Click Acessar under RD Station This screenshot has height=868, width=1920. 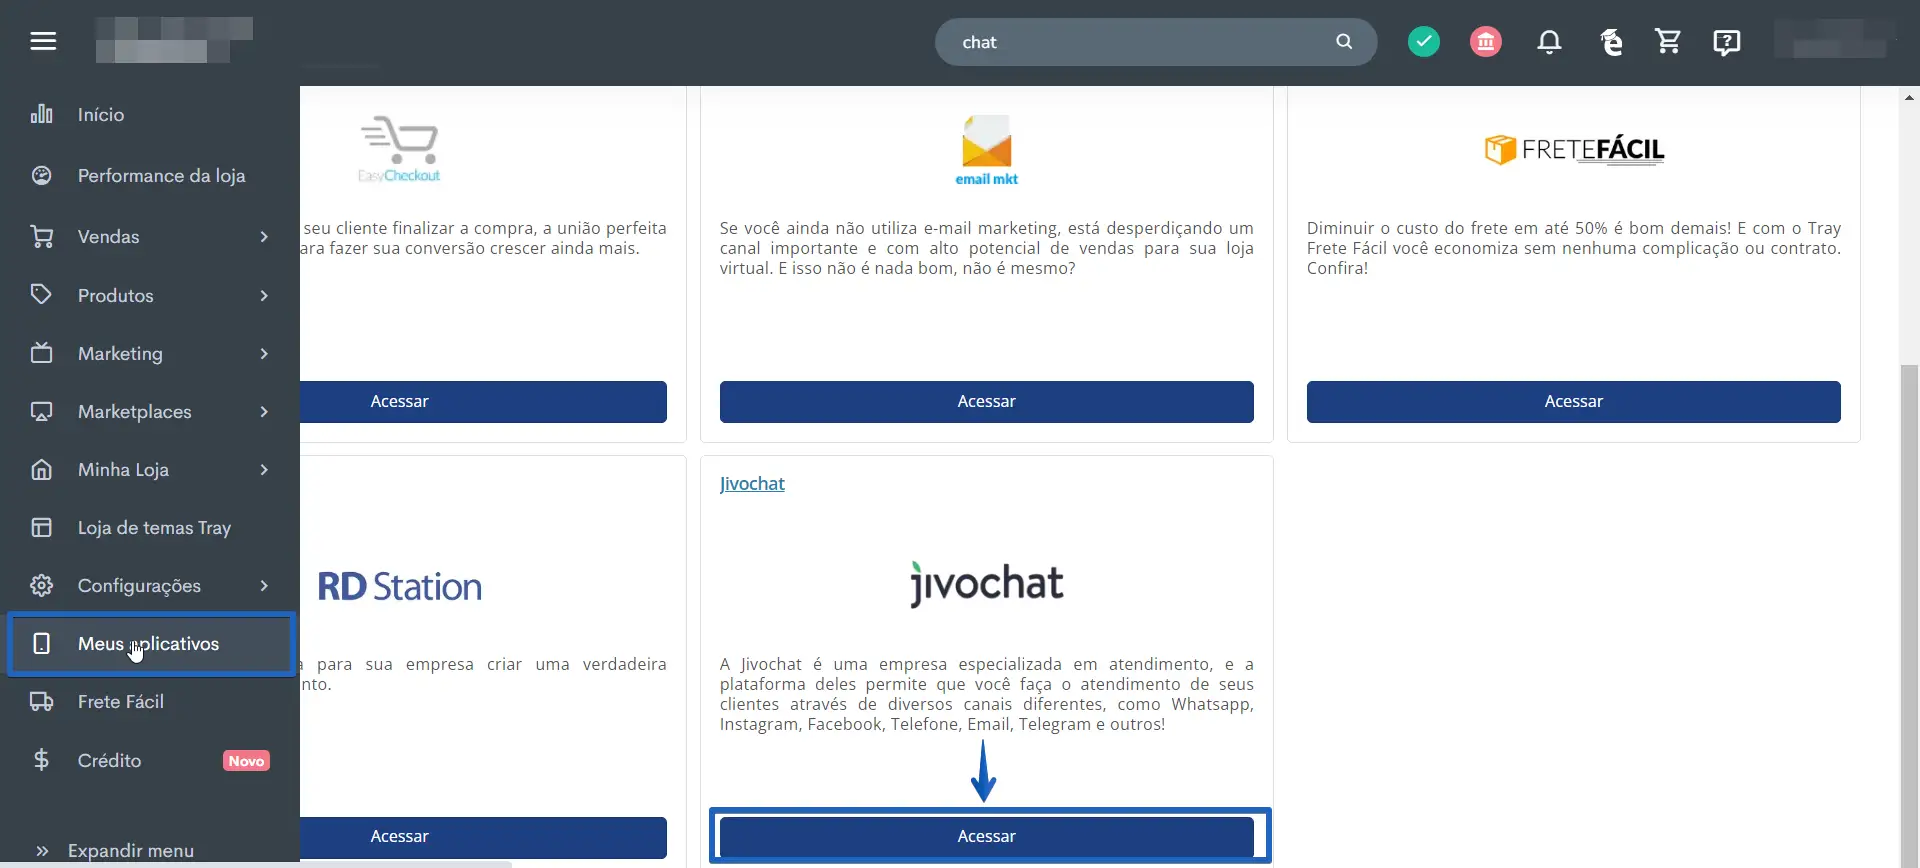click(483, 837)
